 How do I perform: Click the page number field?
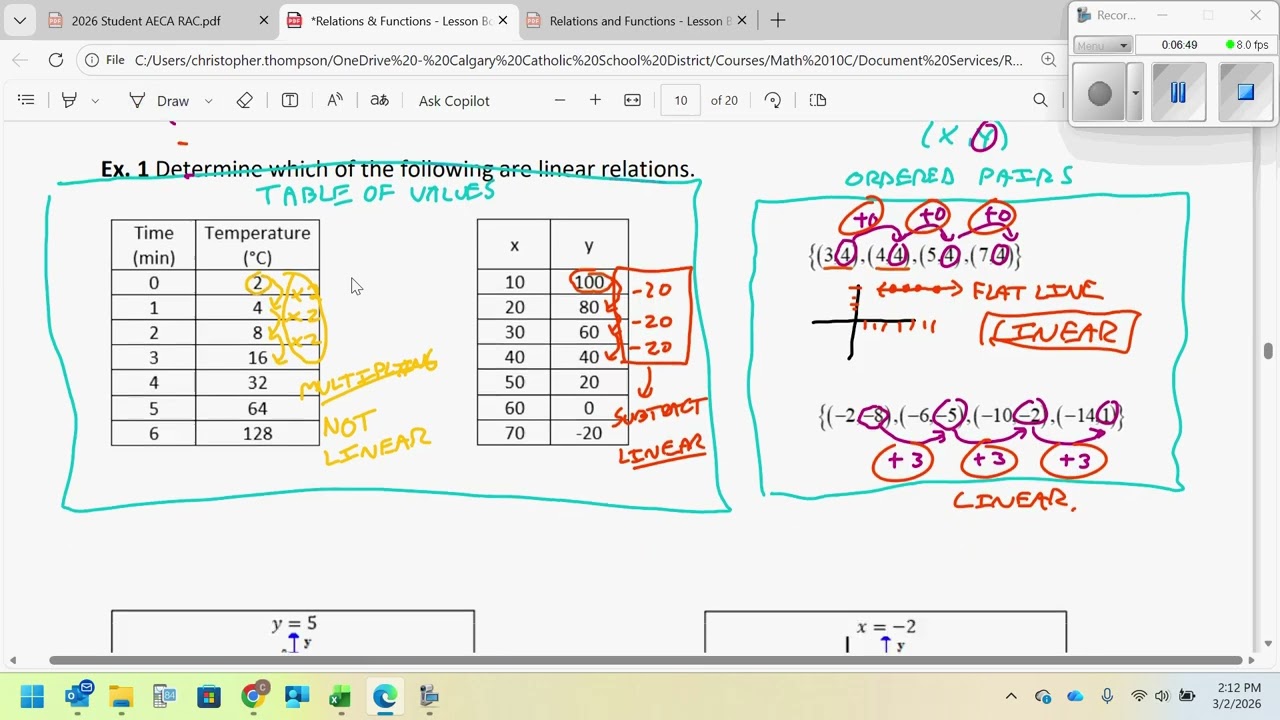(681, 100)
